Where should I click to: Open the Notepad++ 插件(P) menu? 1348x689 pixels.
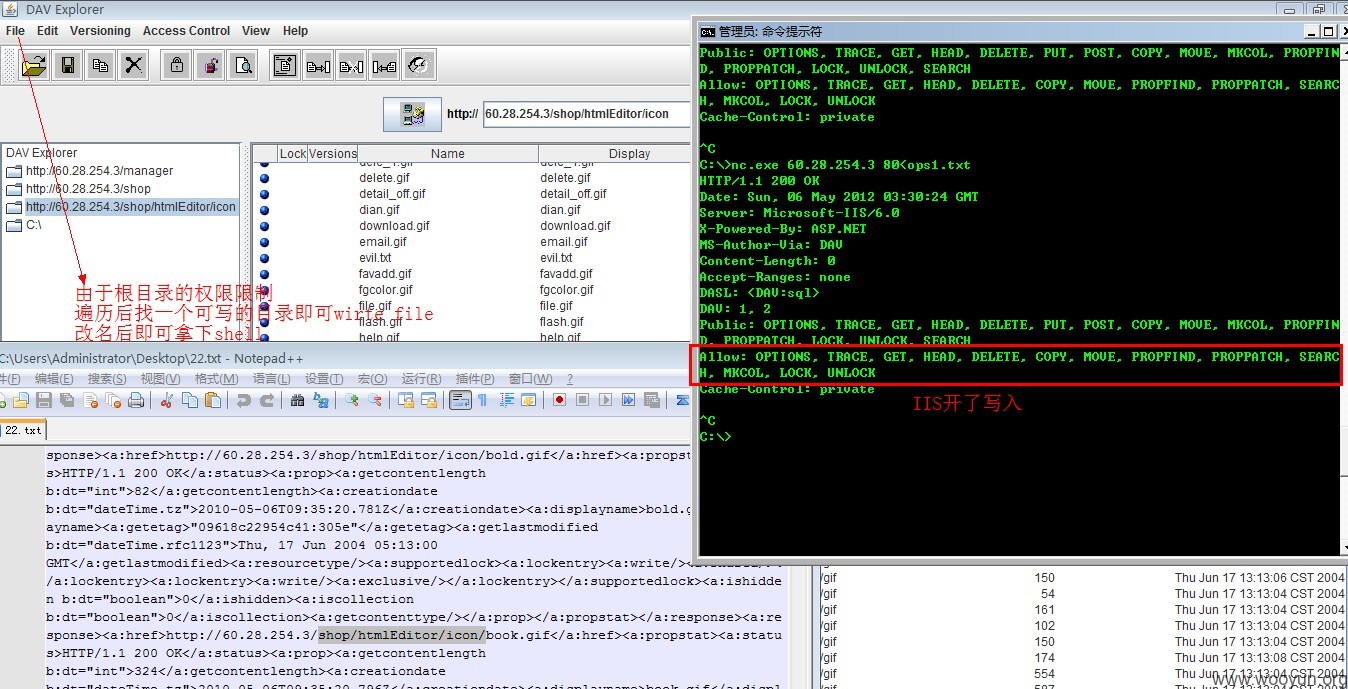click(475, 379)
